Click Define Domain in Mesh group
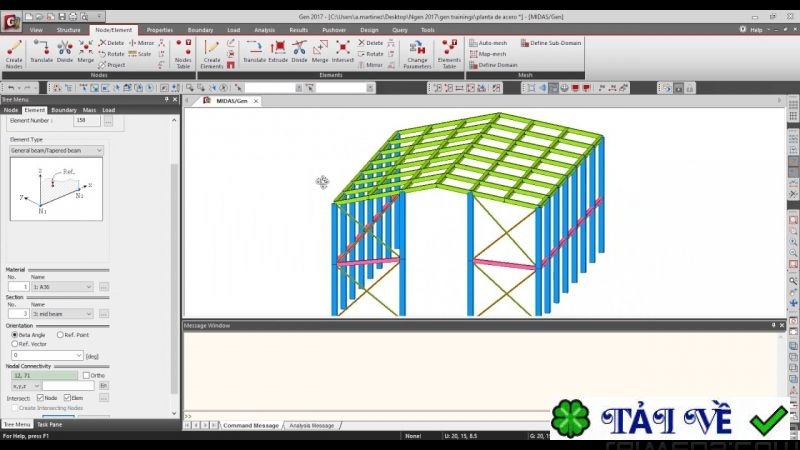Screen dimensions: 800x450 coord(493,65)
